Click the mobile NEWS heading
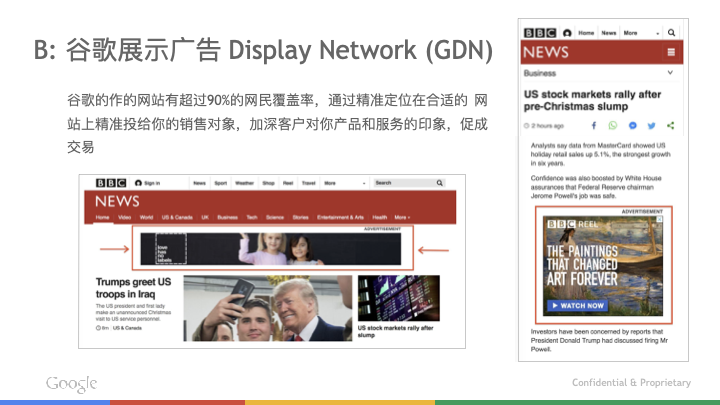 coord(546,52)
